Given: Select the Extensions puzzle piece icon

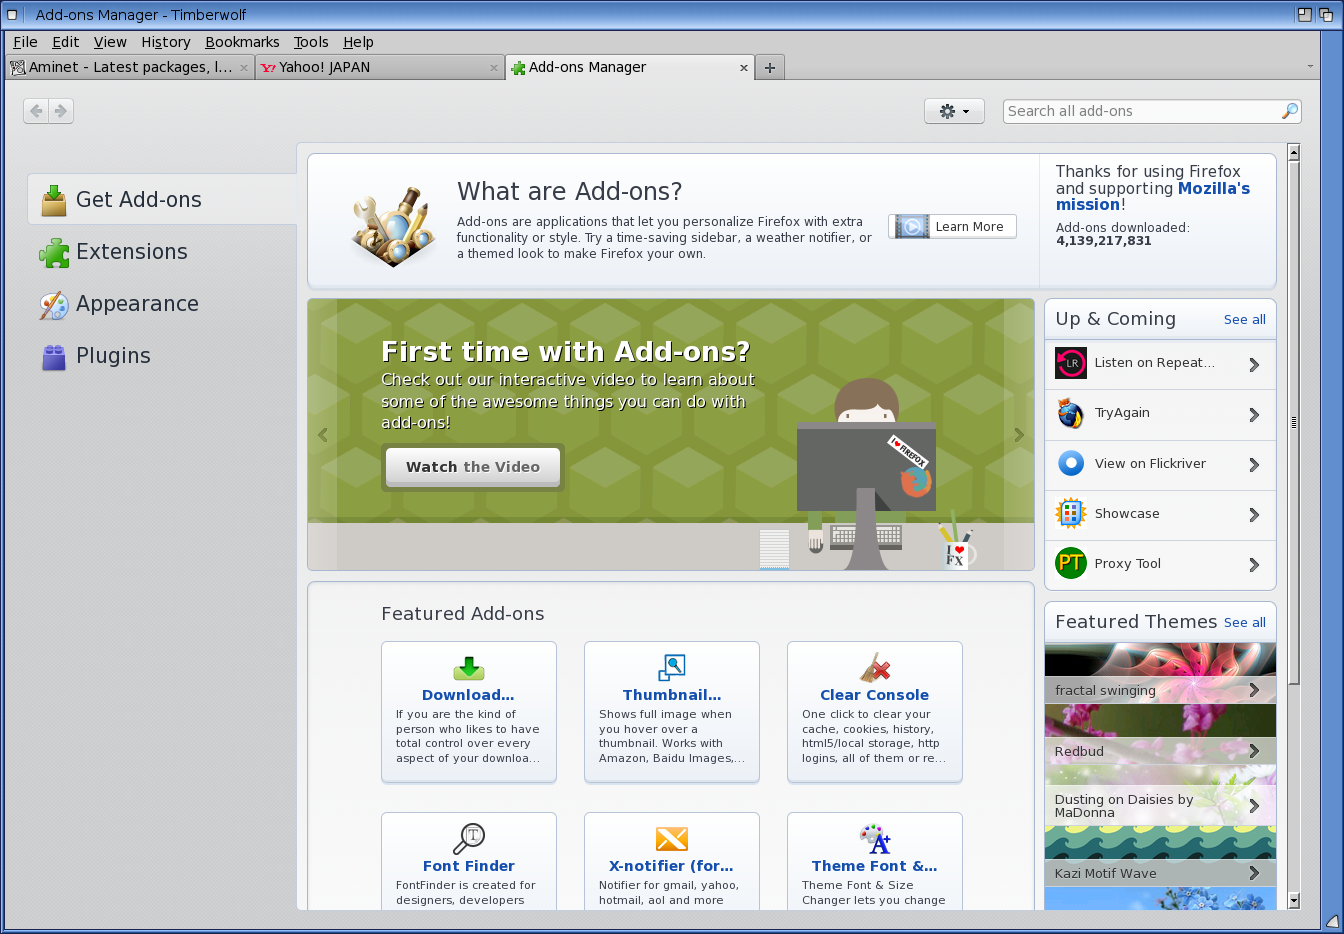Looking at the screenshot, I should (x=54, y=252).
